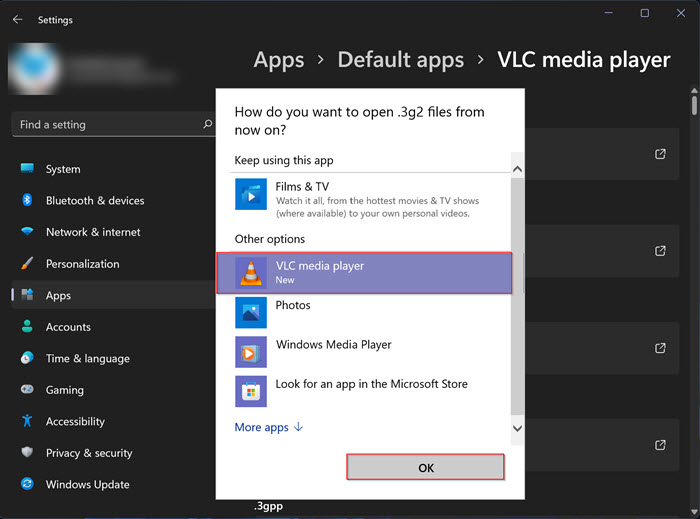Click the Time & language clock icon
The image size is (700, 519).
(27, 358)
